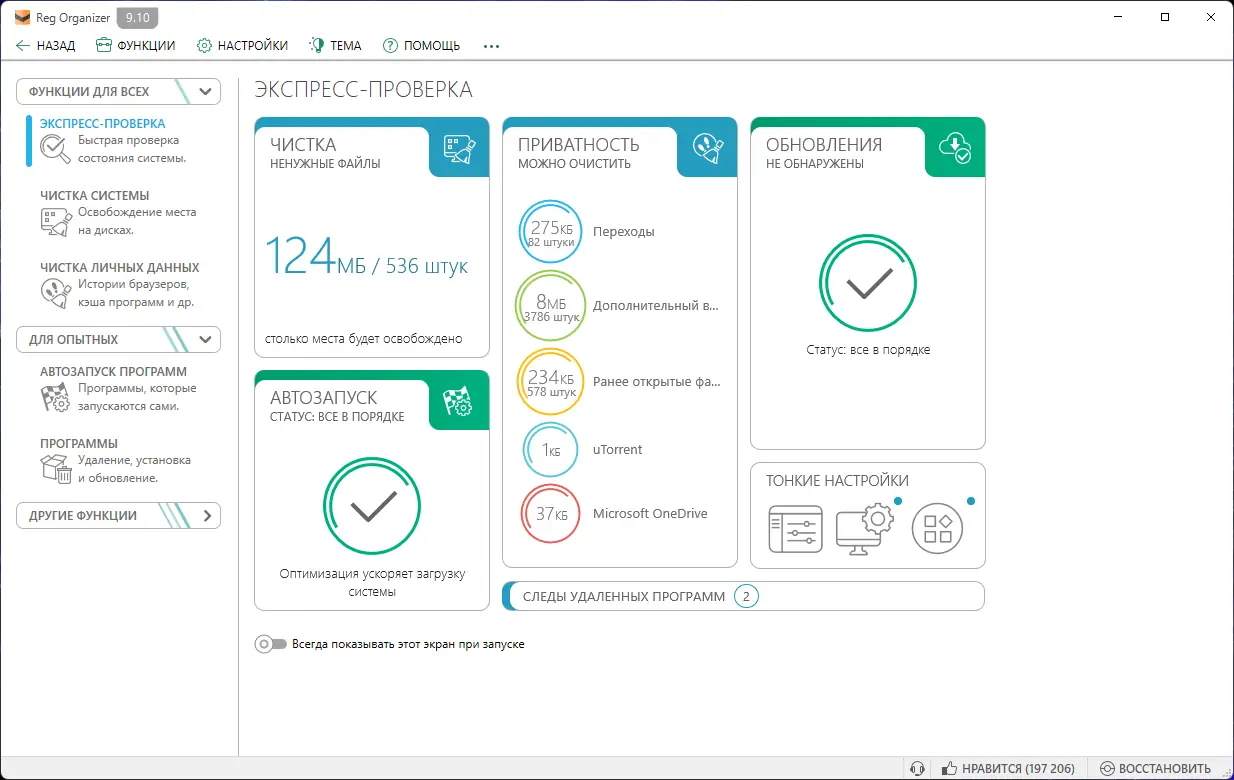The width and height of the screenshot is (1234, 780).
Task: Click the version 9.10 badge
Action: click(138, 17)
